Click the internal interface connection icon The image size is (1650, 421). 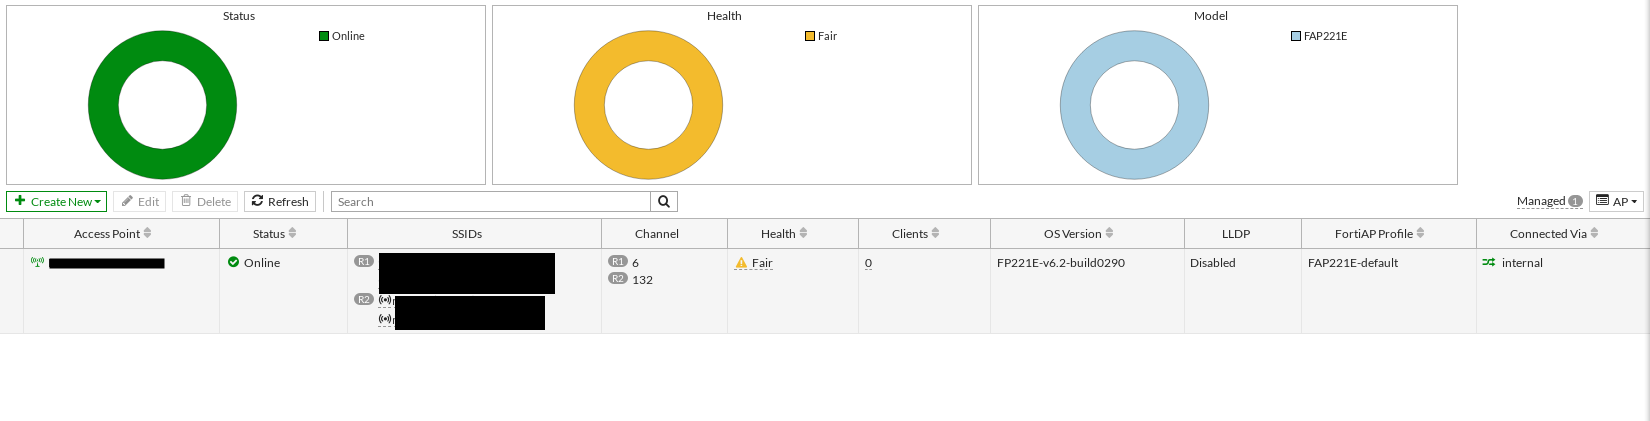pyautogui.click(x=1489, y=263)
